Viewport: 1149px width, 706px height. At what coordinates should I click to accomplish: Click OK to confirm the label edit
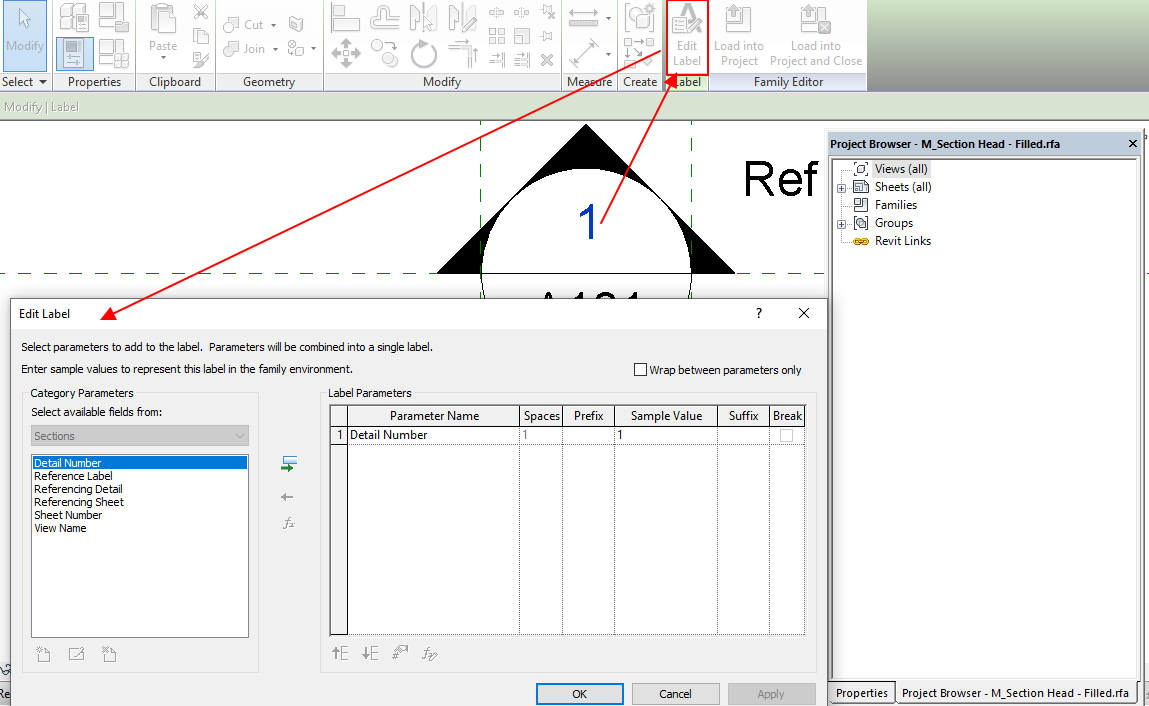click(579, 693)
